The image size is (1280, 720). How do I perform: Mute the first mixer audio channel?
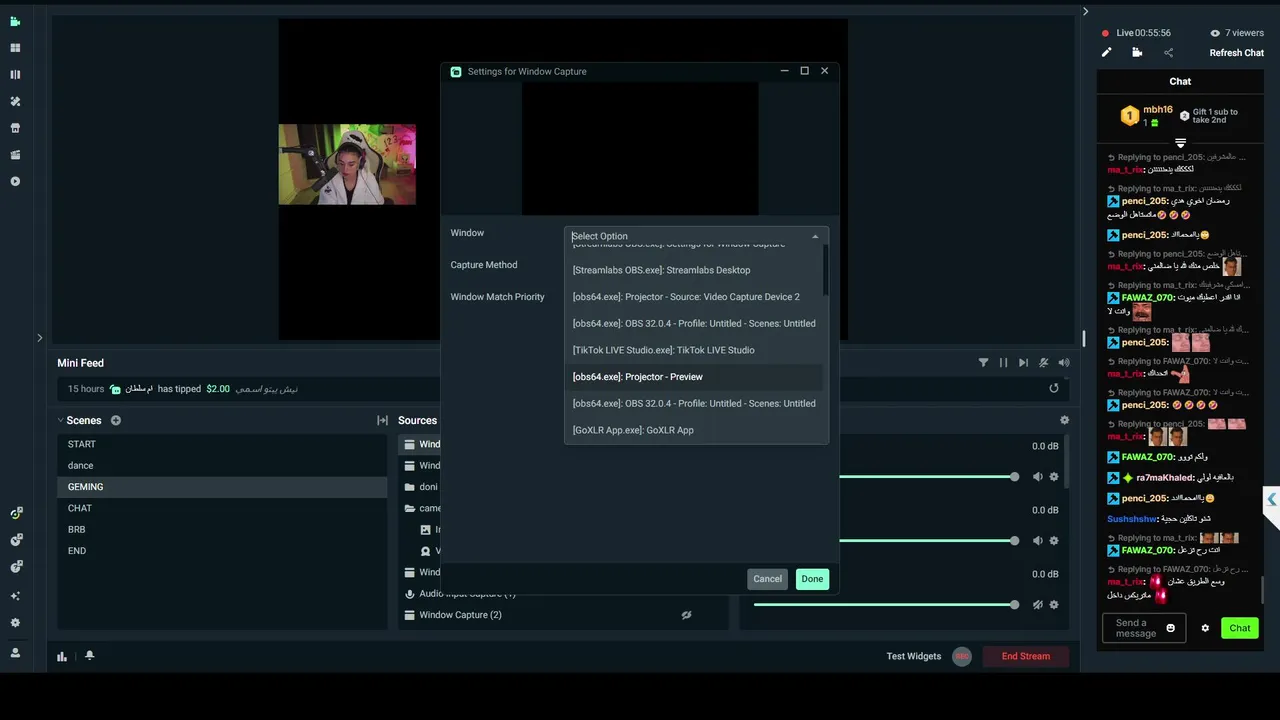click(1037, 477)
